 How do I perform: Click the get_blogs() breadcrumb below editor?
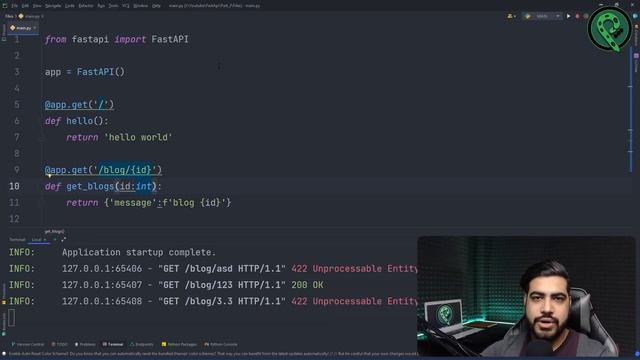54,231
